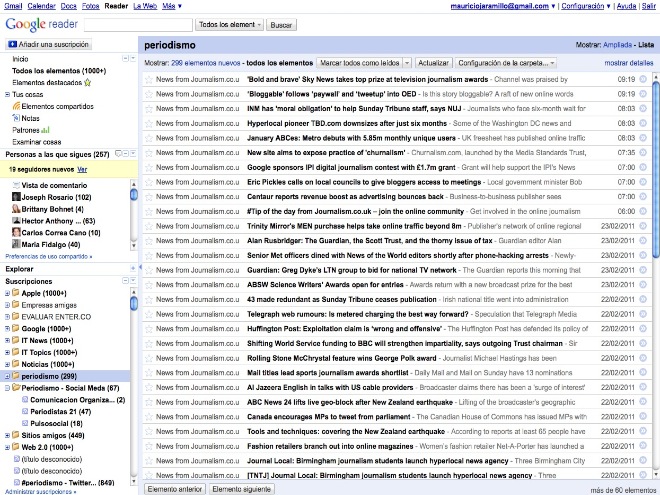The width and height of the screenshot is (660, 495).
Task: Click the subscriptions list scrollbar thumb
Action: pos(134,303)
